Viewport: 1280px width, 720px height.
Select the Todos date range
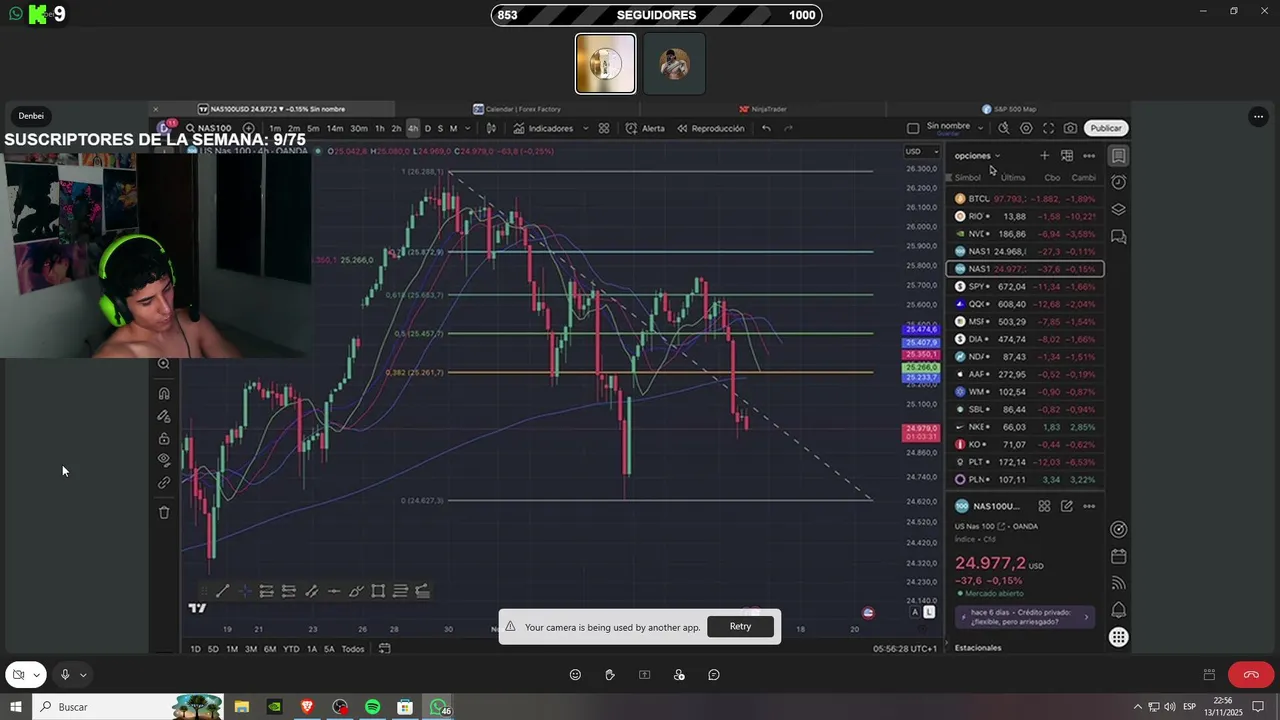point(353,649)
